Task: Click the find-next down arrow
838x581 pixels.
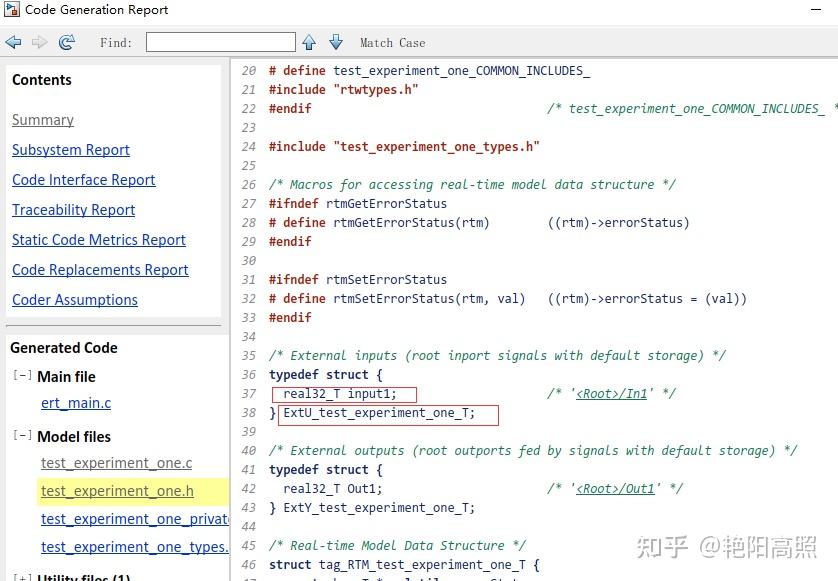Action: [336, 42]
